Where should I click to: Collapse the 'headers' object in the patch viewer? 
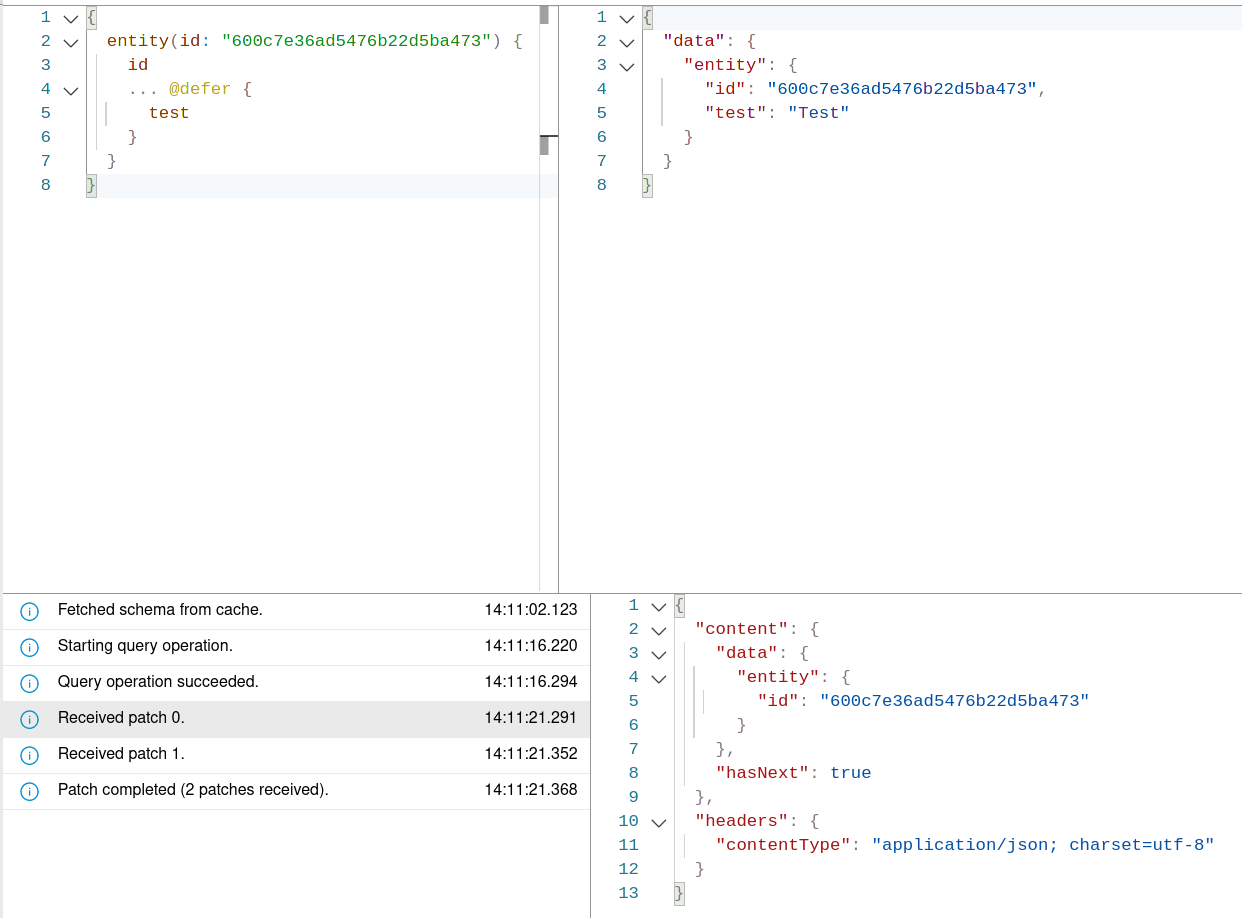[x=658, y=821]
